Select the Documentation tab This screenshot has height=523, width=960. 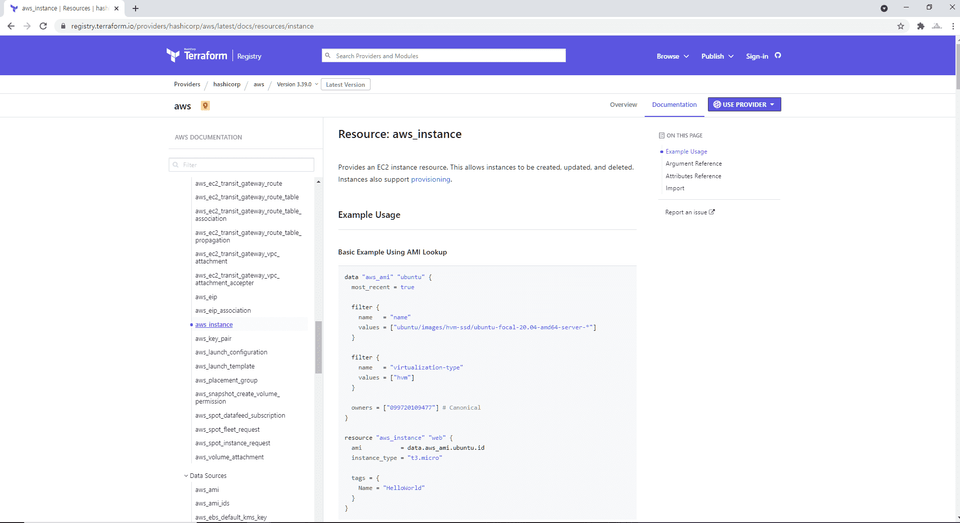click(x=674, y=104)
